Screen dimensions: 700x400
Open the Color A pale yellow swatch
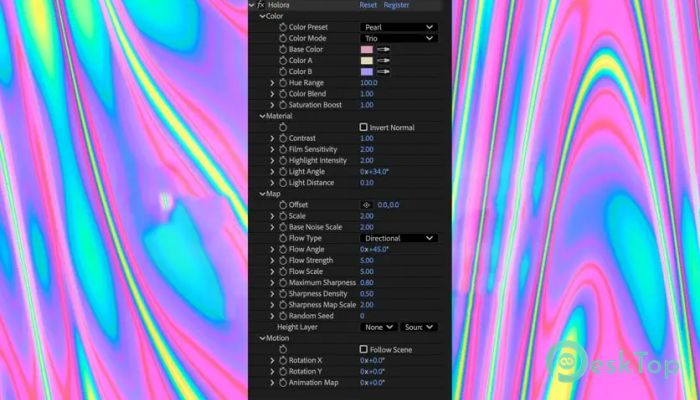pyautogui.click(x=367, y=61)
